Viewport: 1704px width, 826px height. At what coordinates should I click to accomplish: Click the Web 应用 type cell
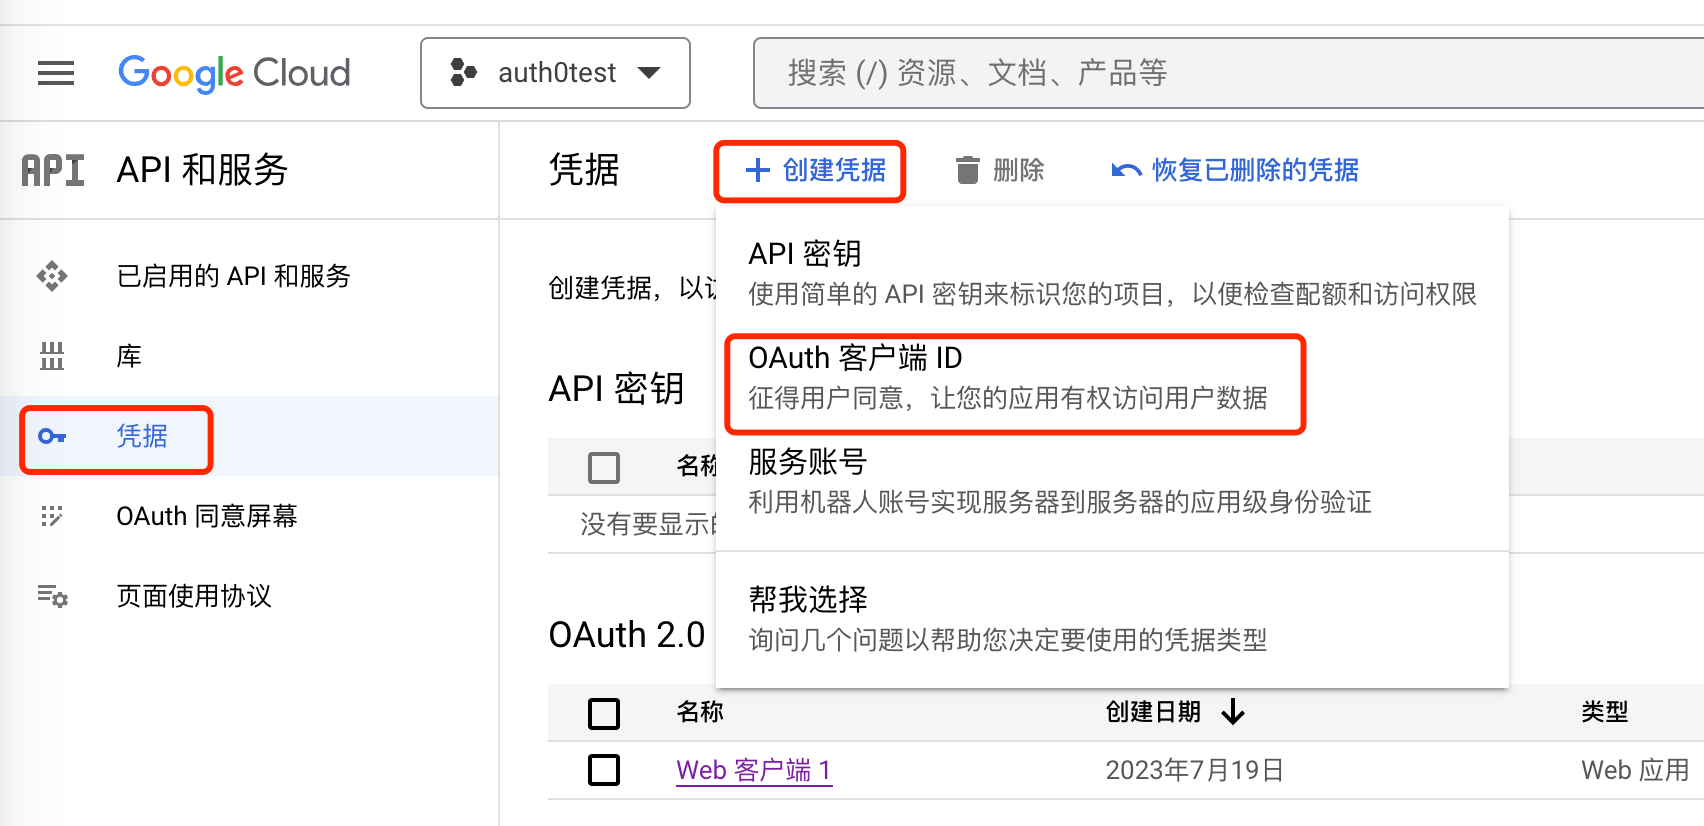click(x=1635, y=770)
